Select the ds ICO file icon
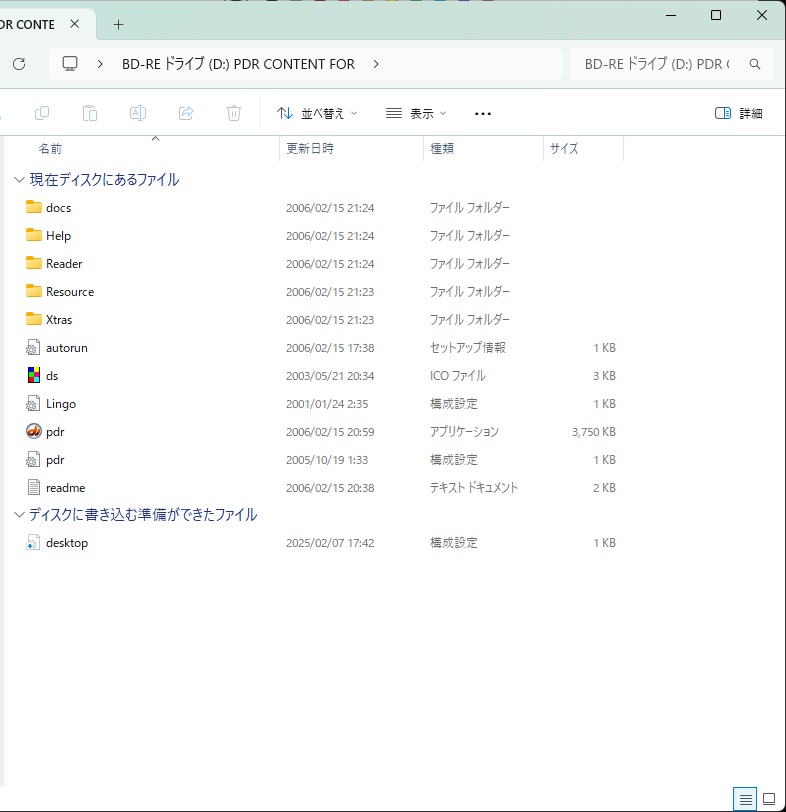This screenshot has width=786, height=812. (x=34, y=376)
